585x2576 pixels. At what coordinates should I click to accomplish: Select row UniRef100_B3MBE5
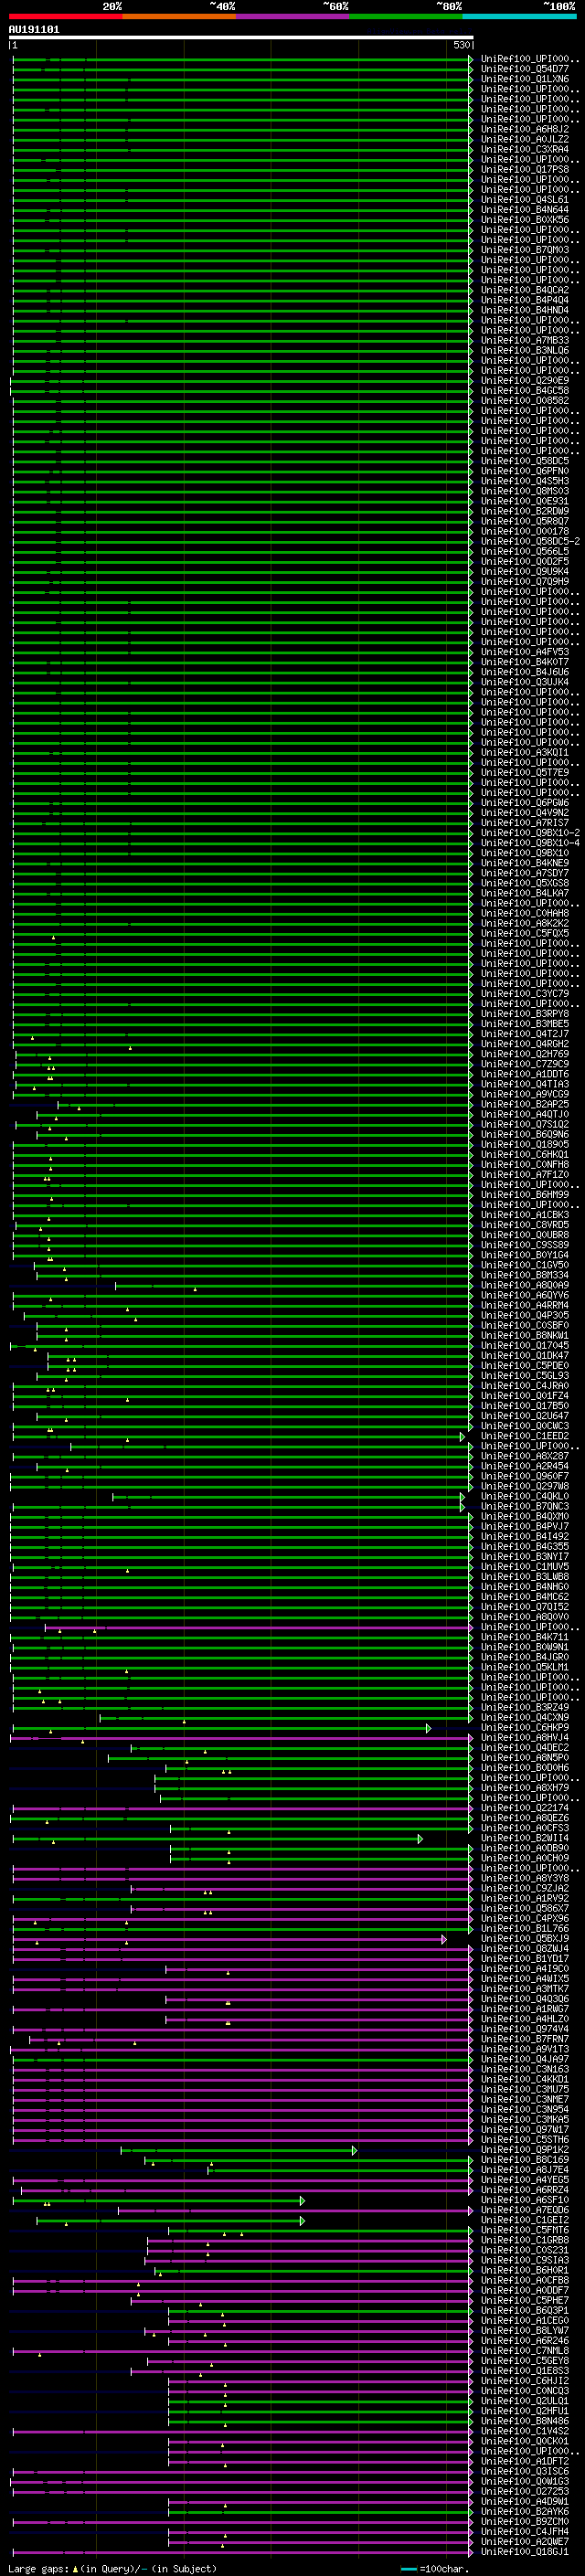(x=525, y=1024)
